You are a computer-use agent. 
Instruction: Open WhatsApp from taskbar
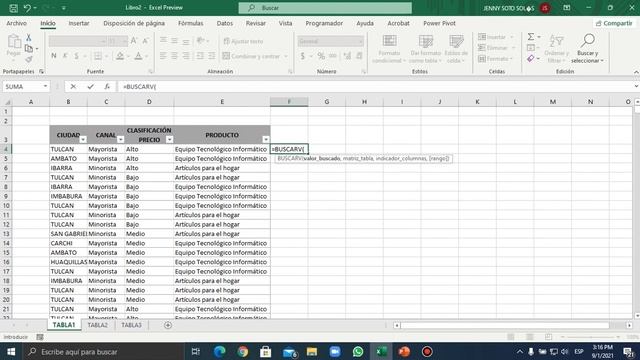tap(358, 351)
